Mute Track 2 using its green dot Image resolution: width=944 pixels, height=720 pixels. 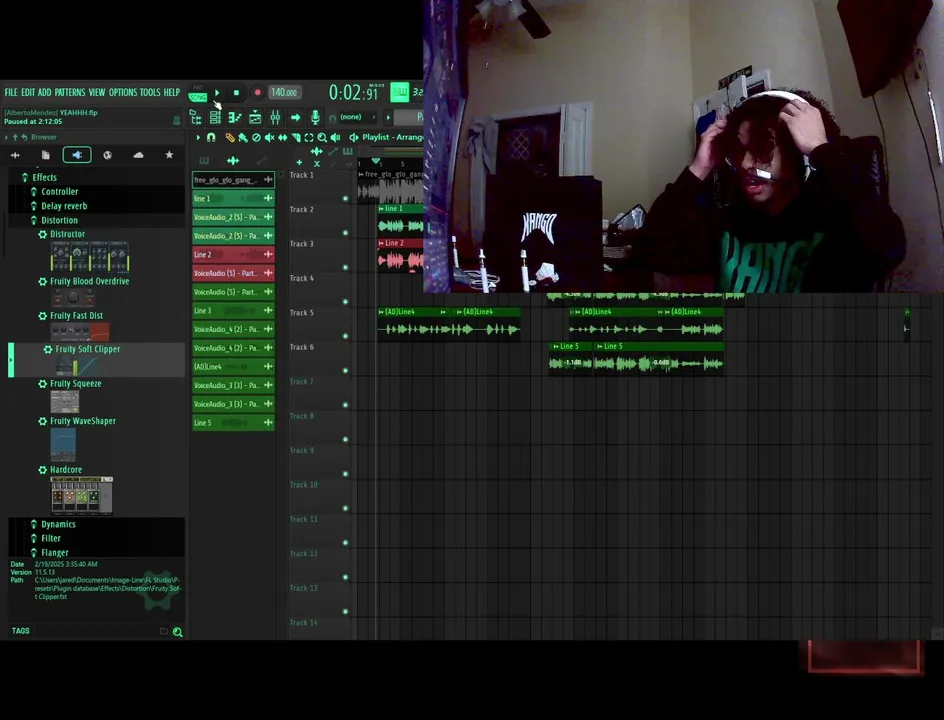[346, 233]
